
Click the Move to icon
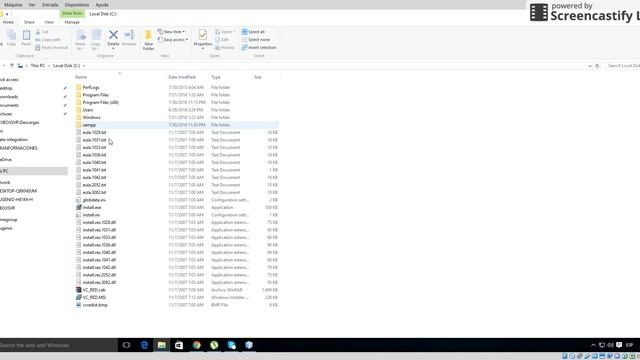pyautogui.click(x=80, y=40)
